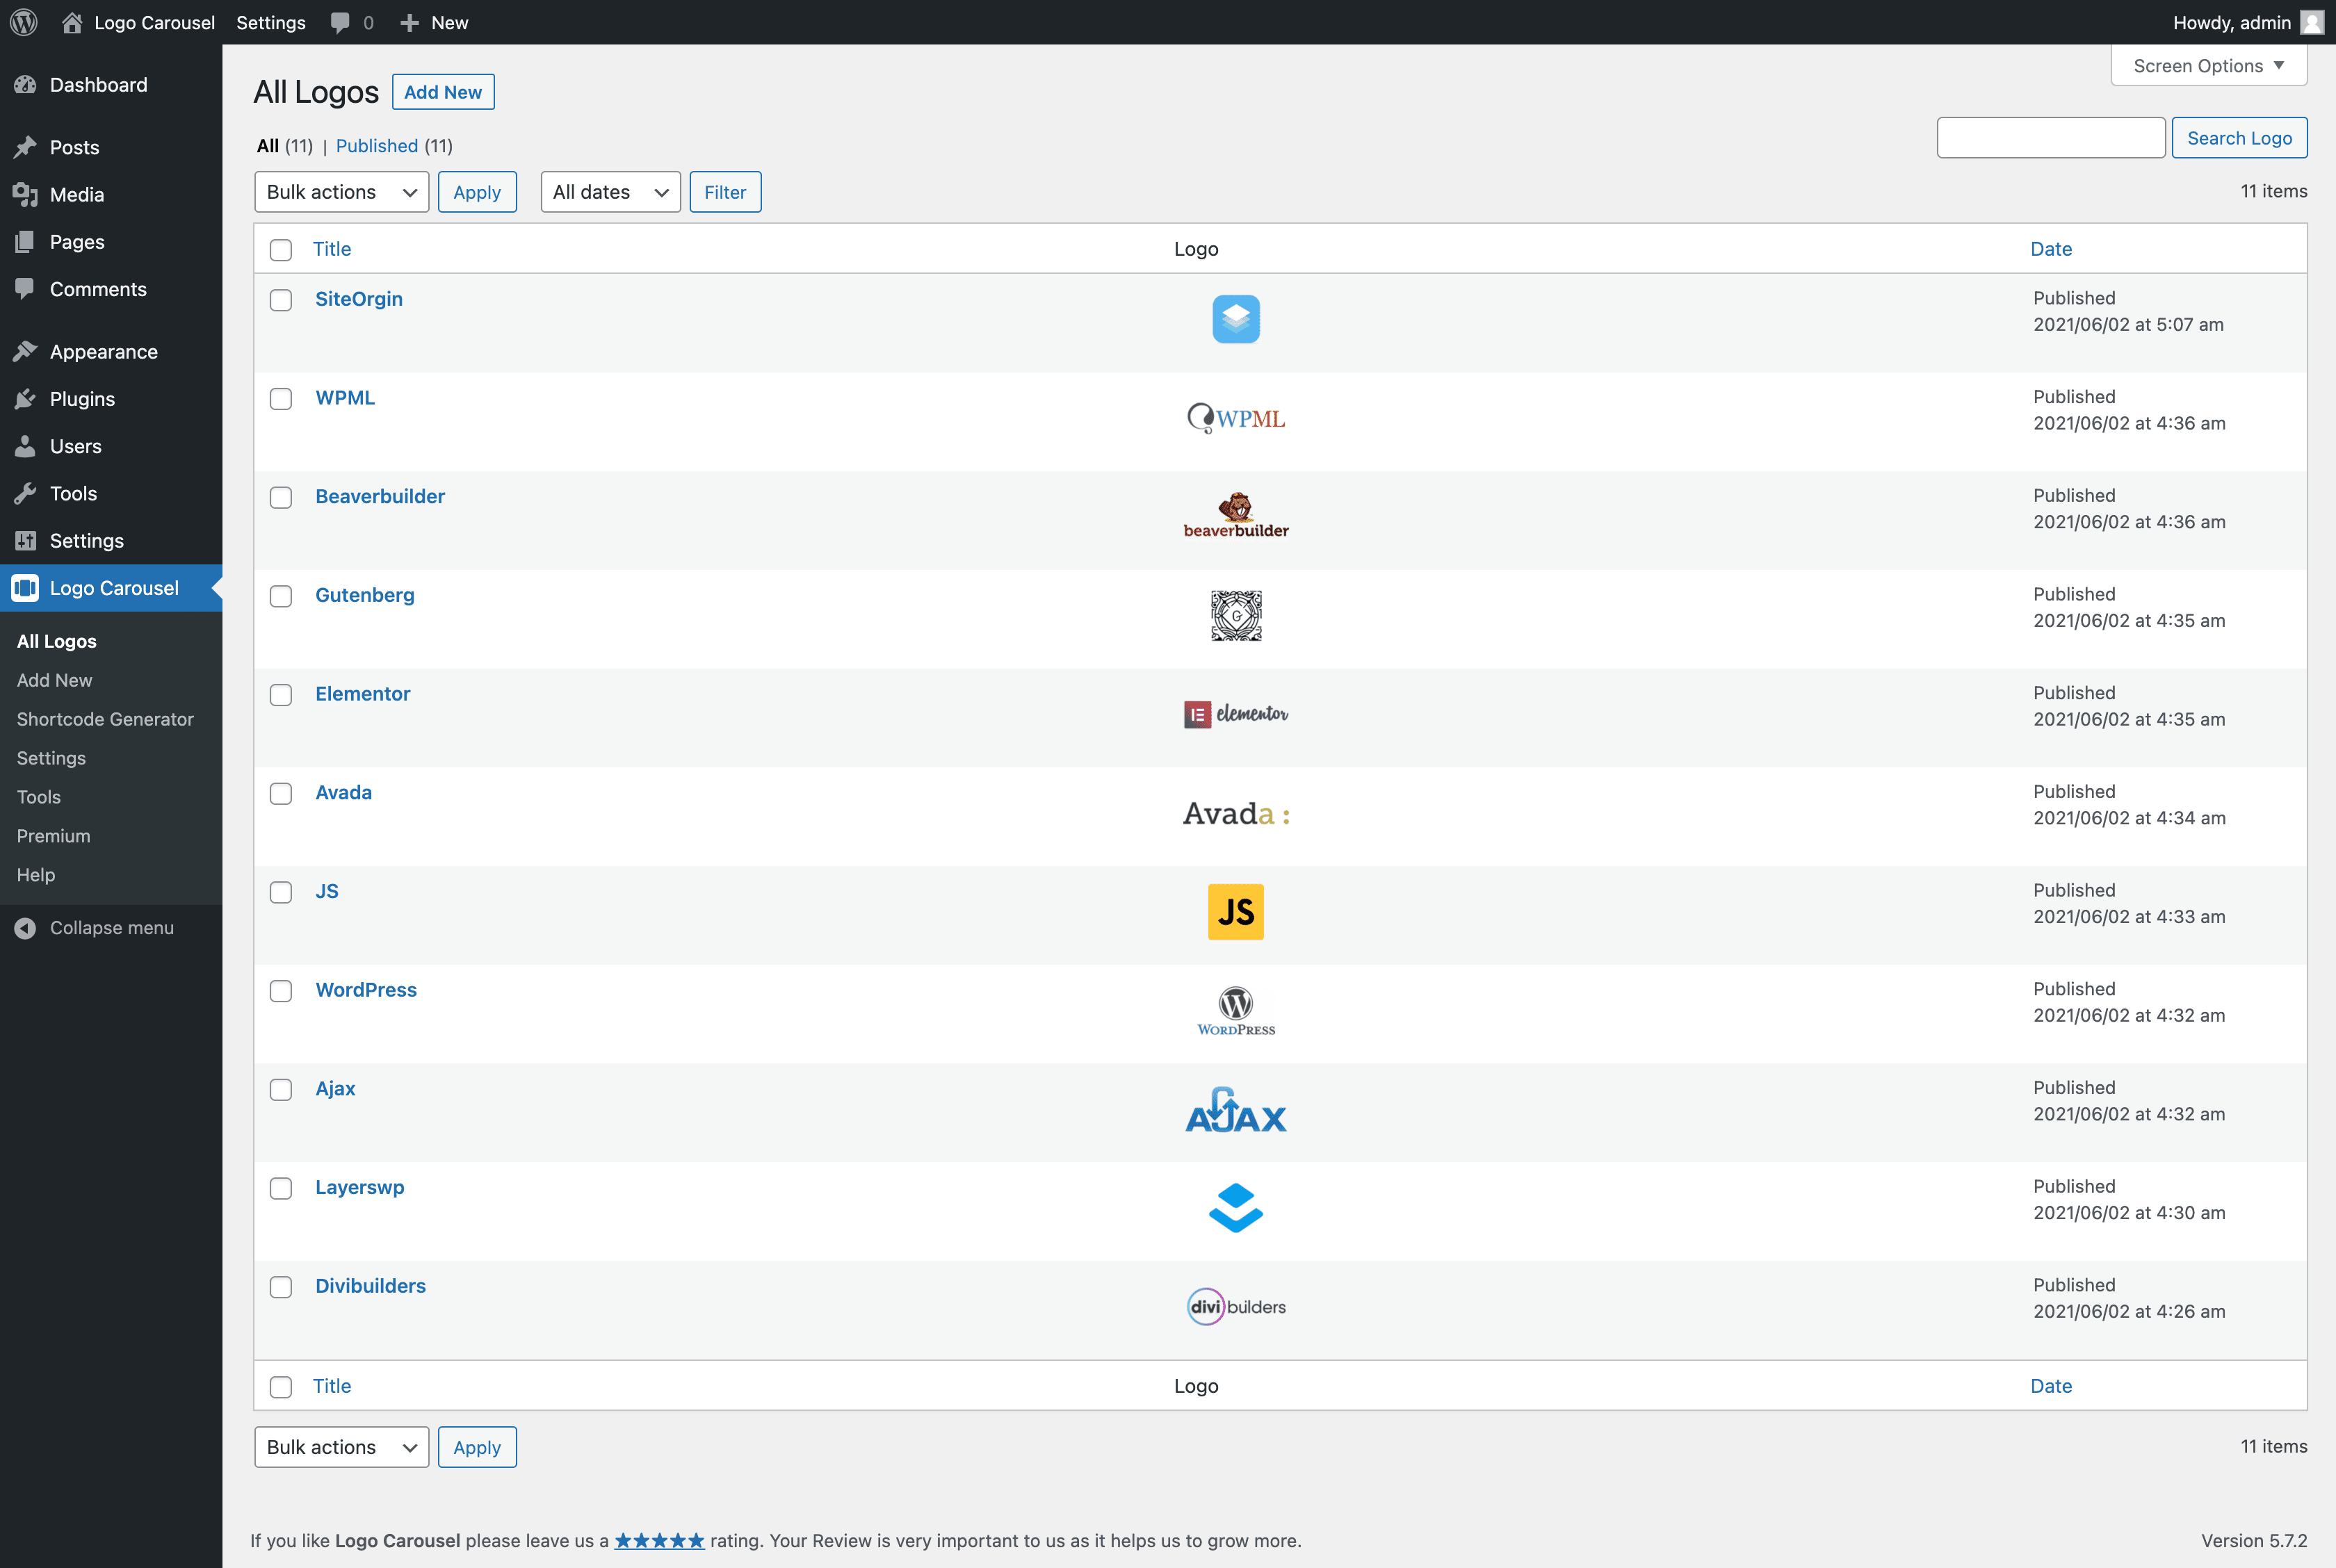Expand the Bulk actions dropdown menu
The height and width of the screenshot is (1568, 2336).
339,190
